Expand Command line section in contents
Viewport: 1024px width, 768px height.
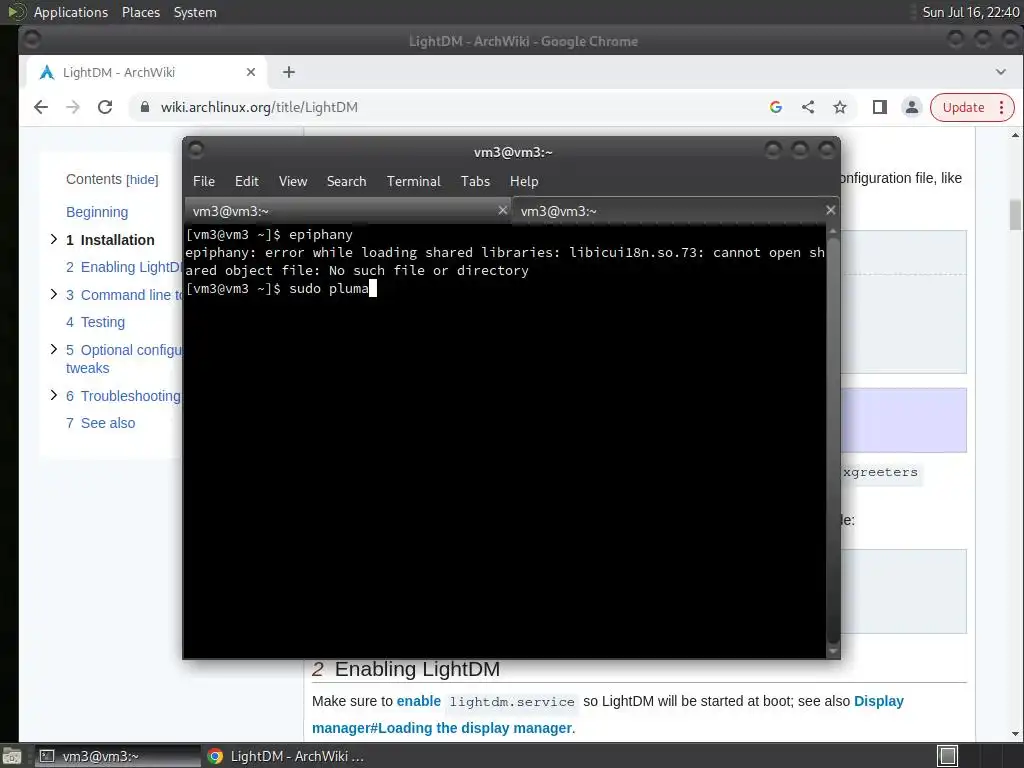pyautogui.click(x=54, y=295)
